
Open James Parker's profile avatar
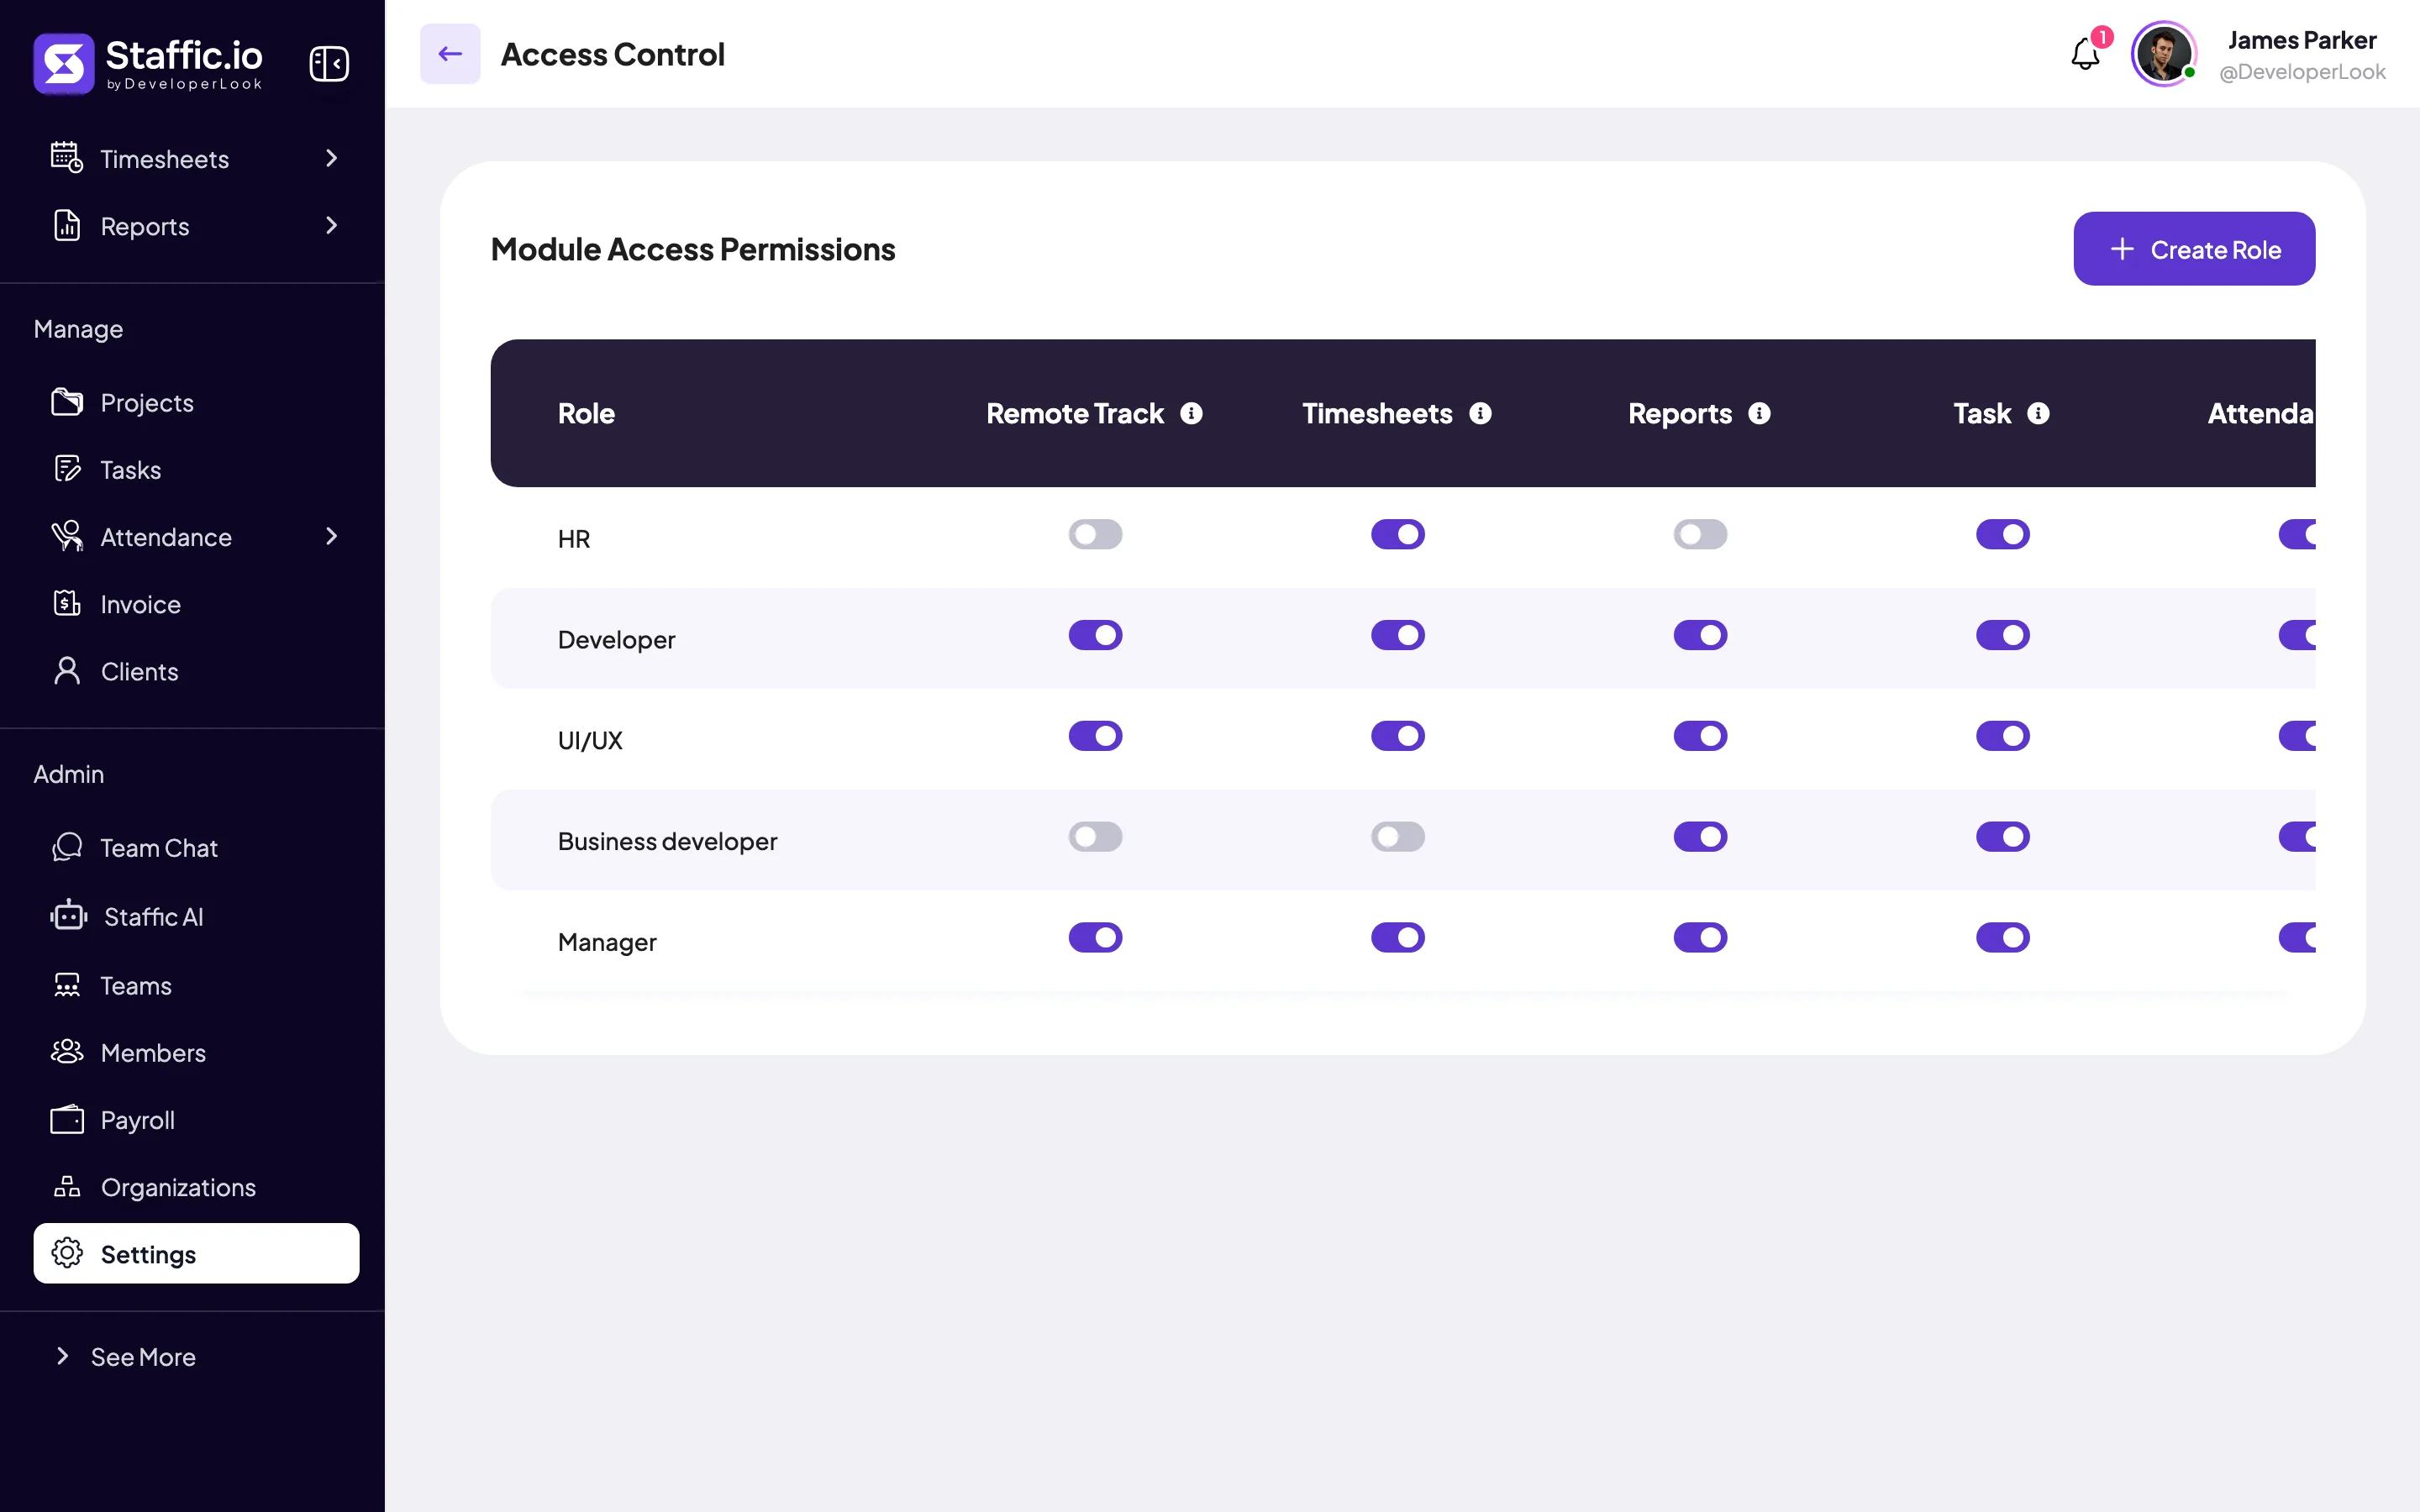(2164, 54)
